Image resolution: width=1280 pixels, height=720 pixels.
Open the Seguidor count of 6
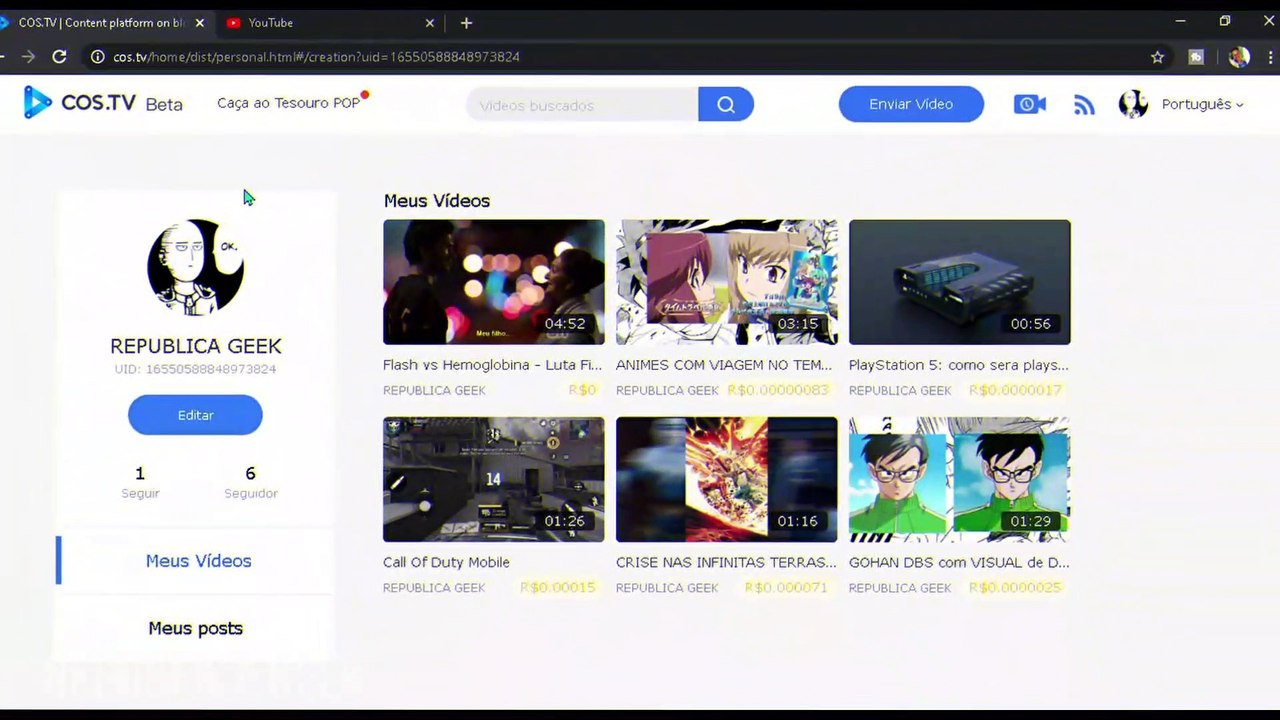251,481
